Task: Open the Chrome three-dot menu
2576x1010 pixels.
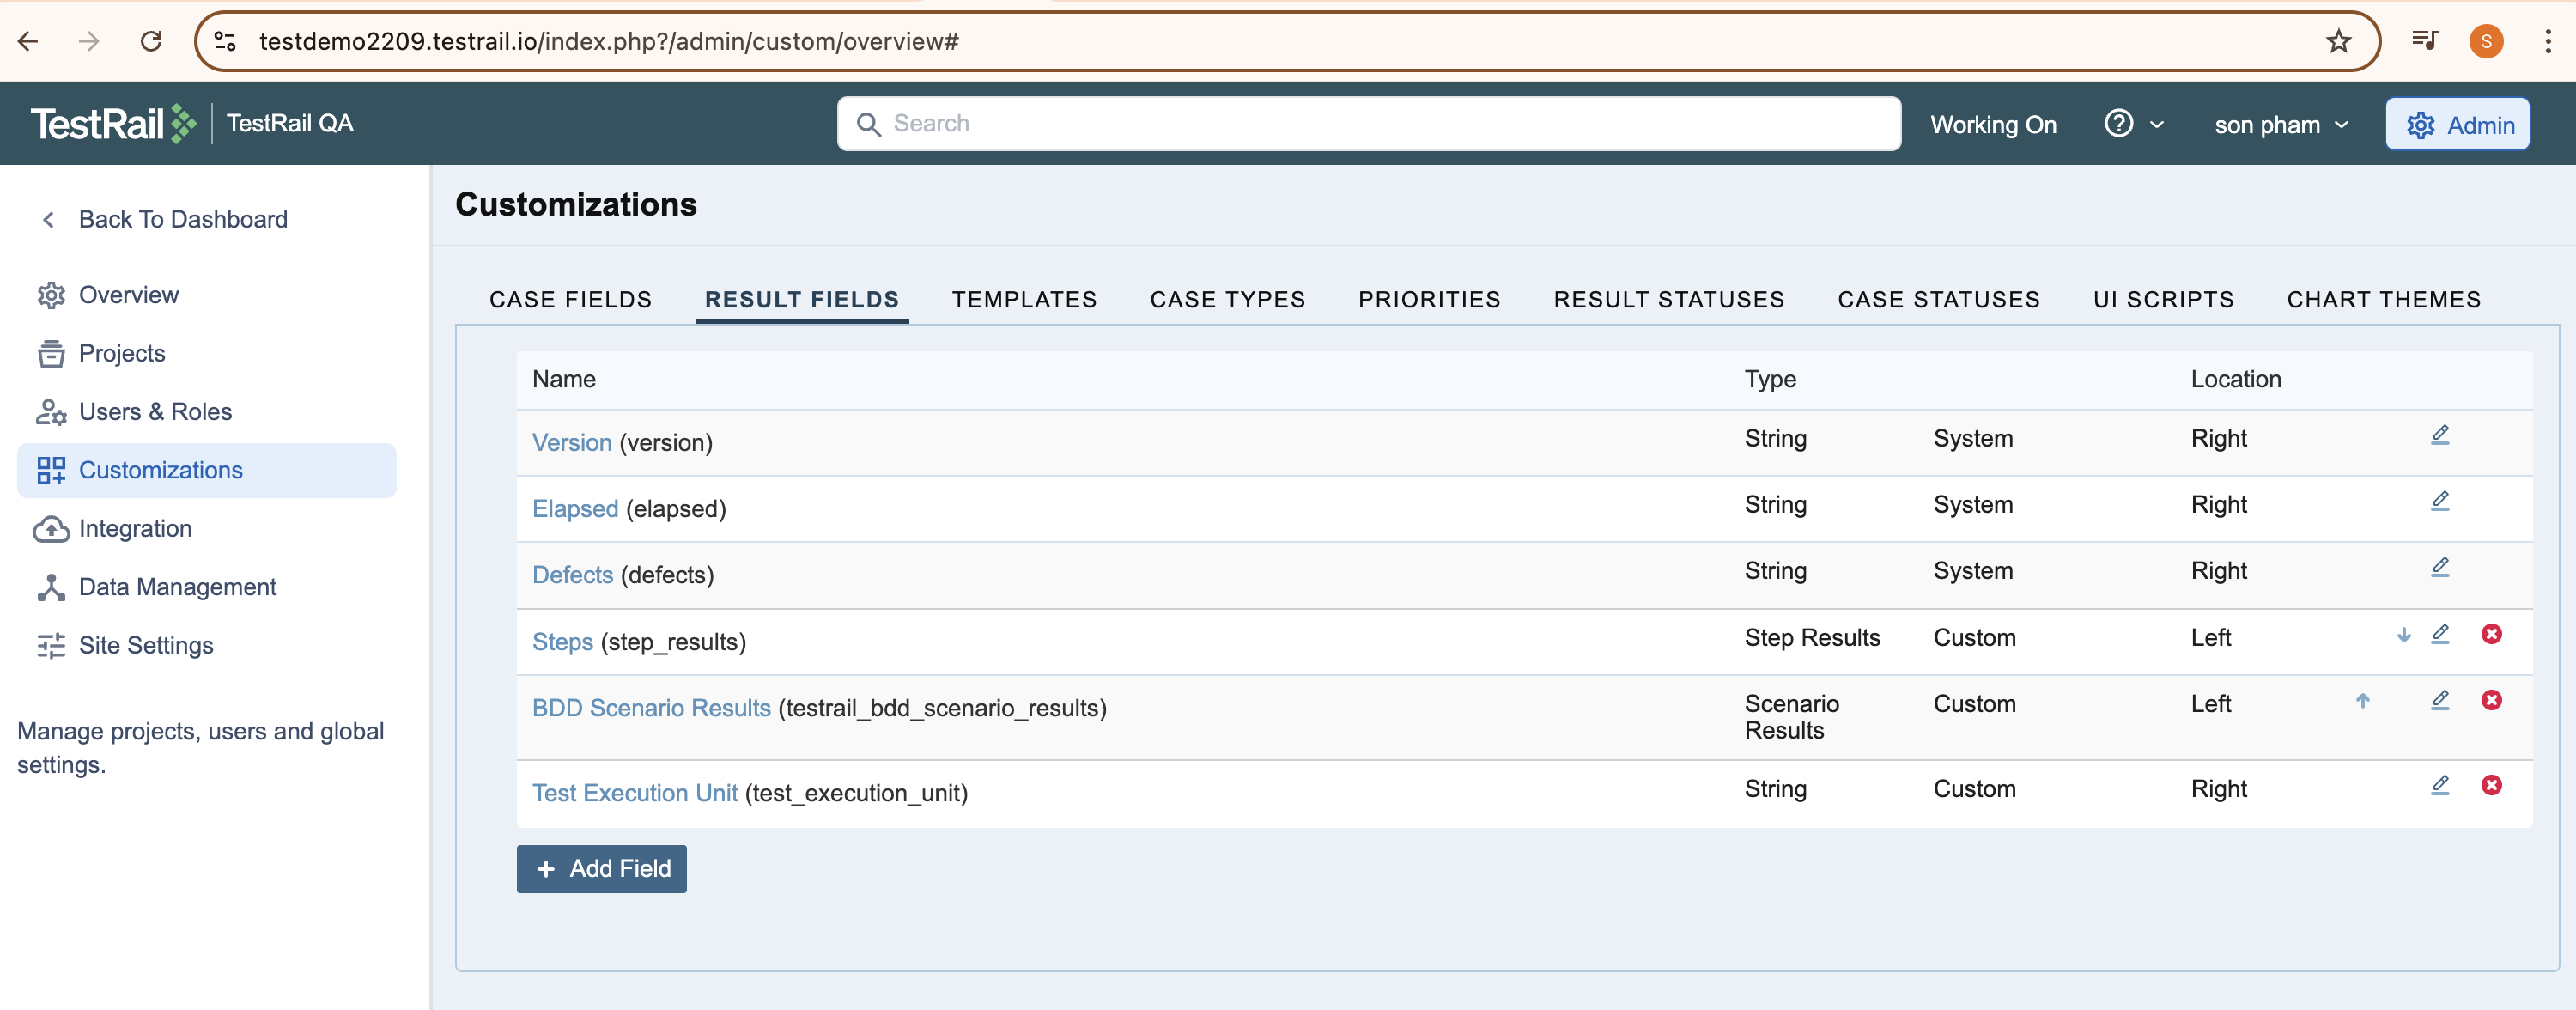Action: (2547, 41)
